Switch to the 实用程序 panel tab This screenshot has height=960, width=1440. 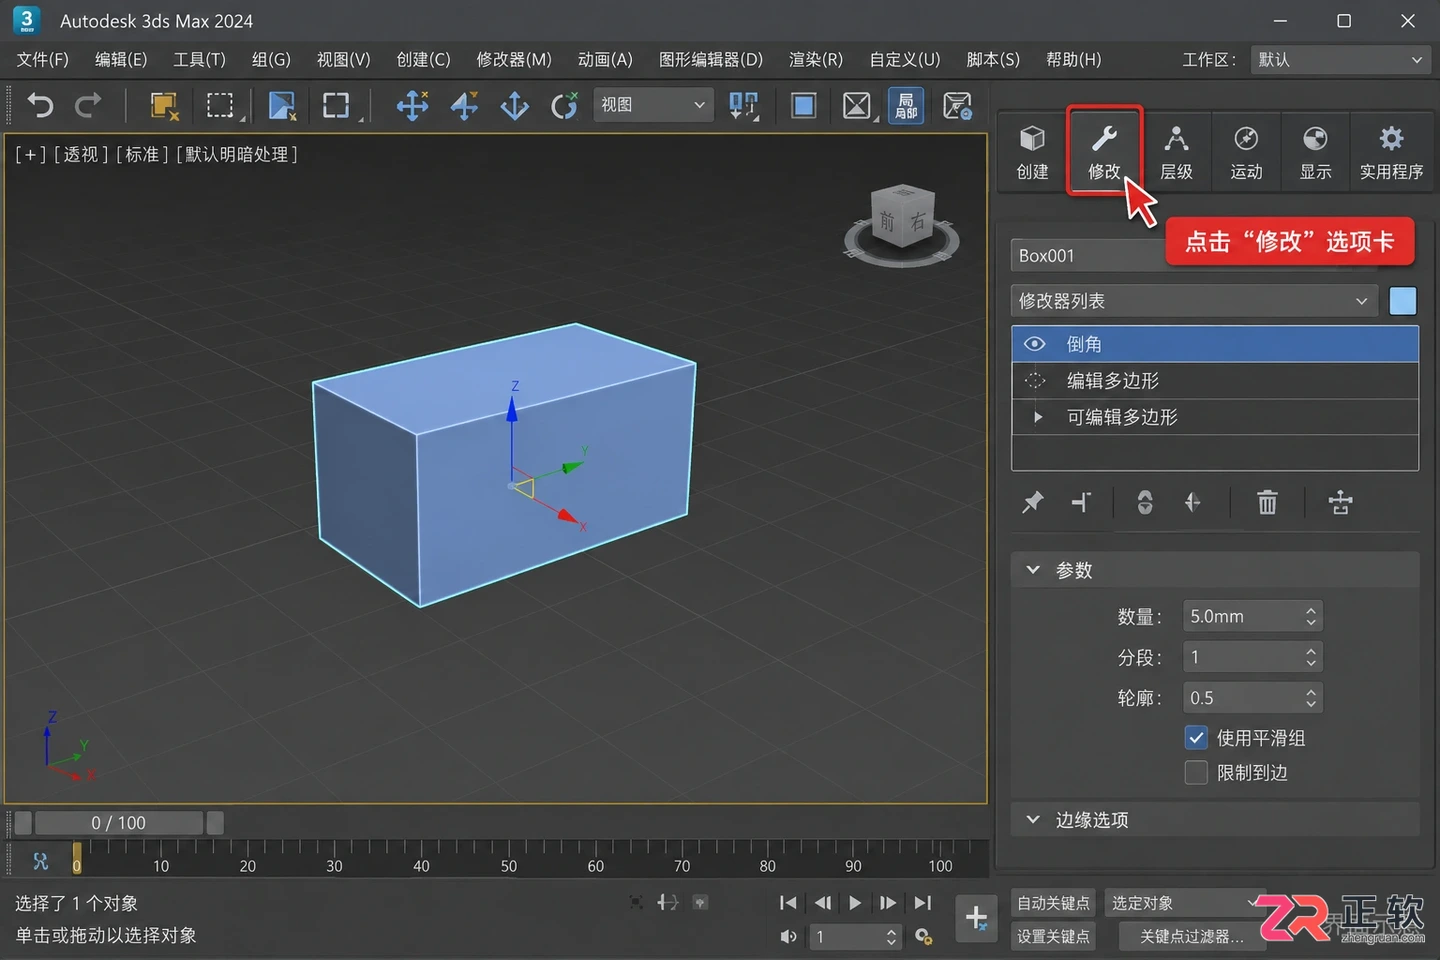pyautogui.click(x=1391, y=152)
